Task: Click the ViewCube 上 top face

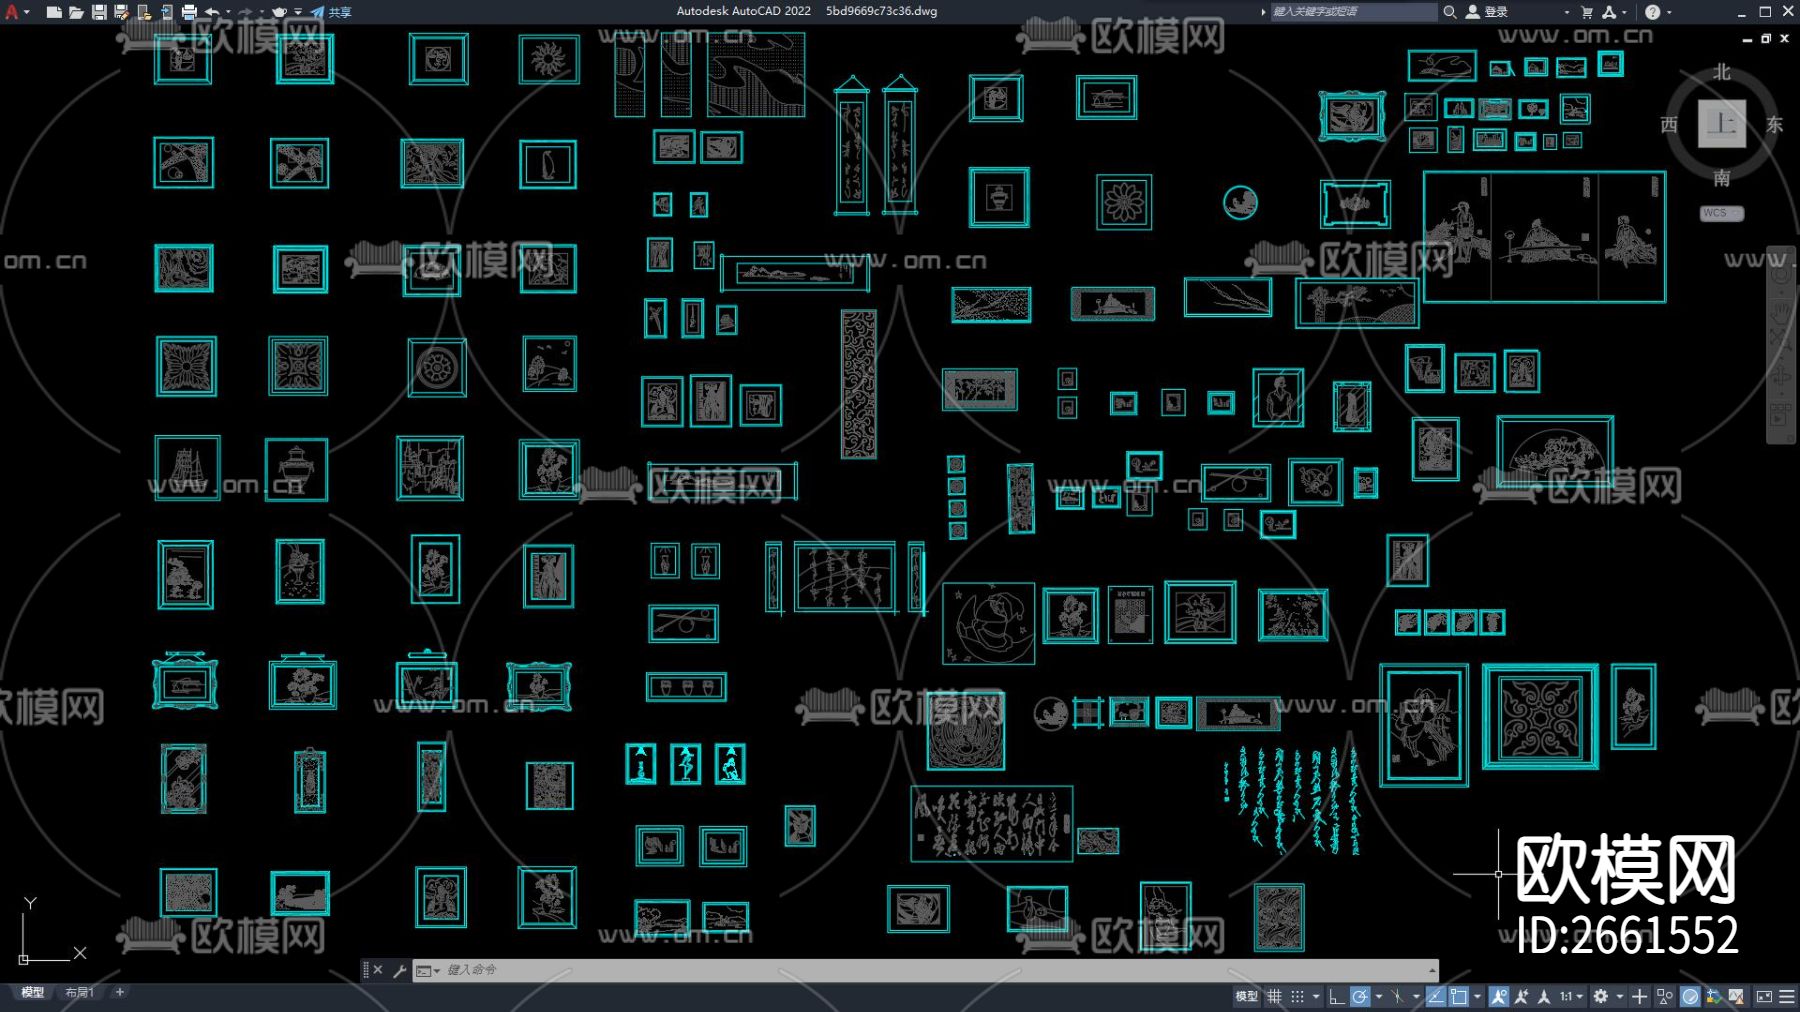Action: click(x=1722, y=124)
